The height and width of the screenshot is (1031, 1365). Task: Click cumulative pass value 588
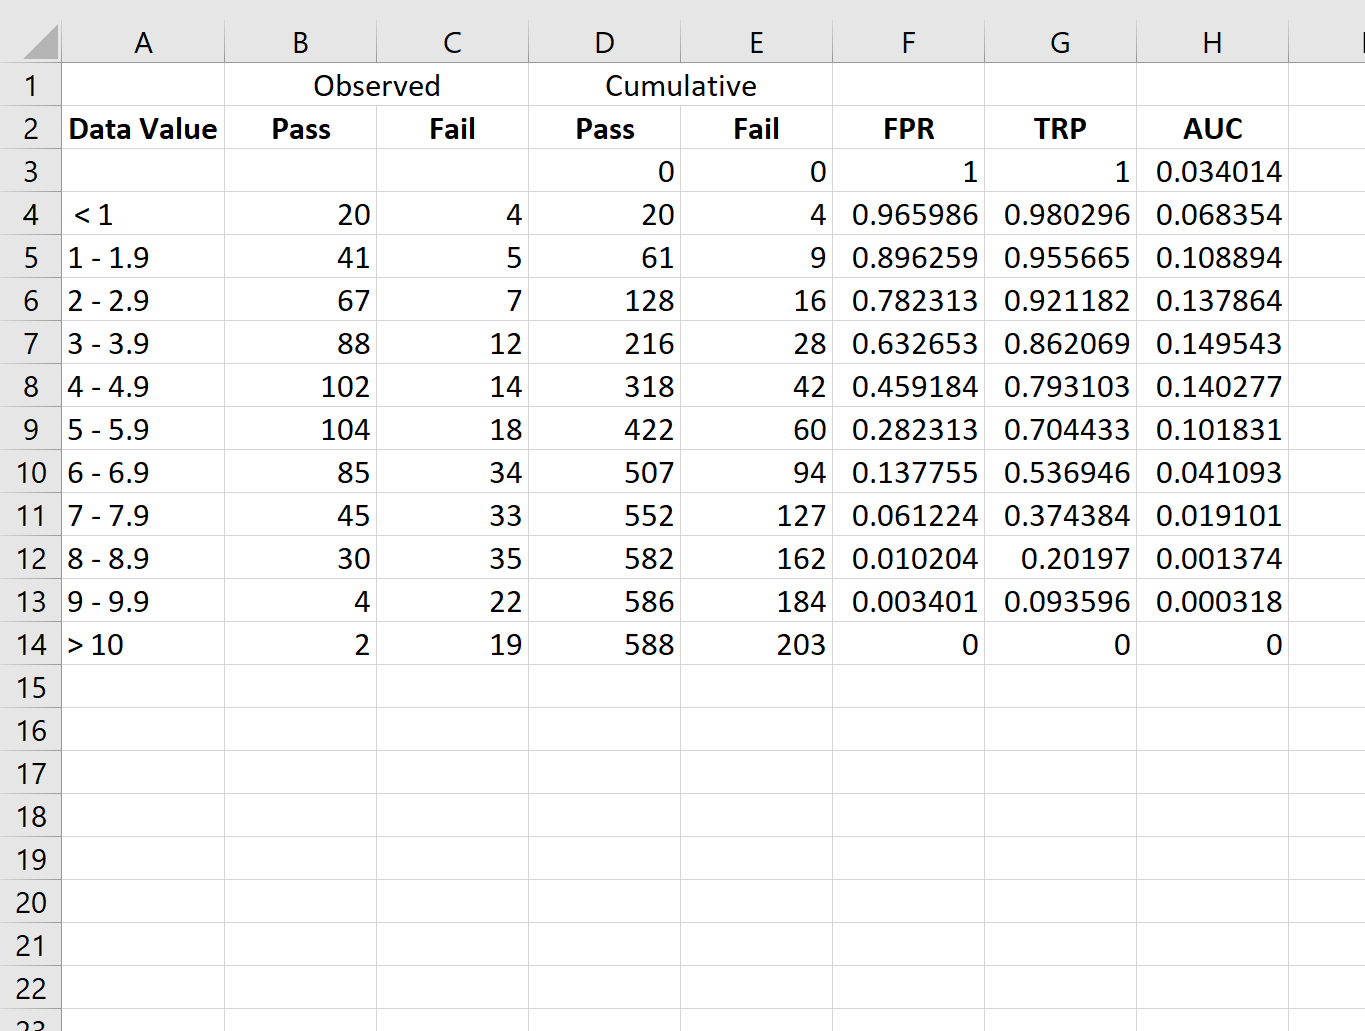[x=604, y=644]
